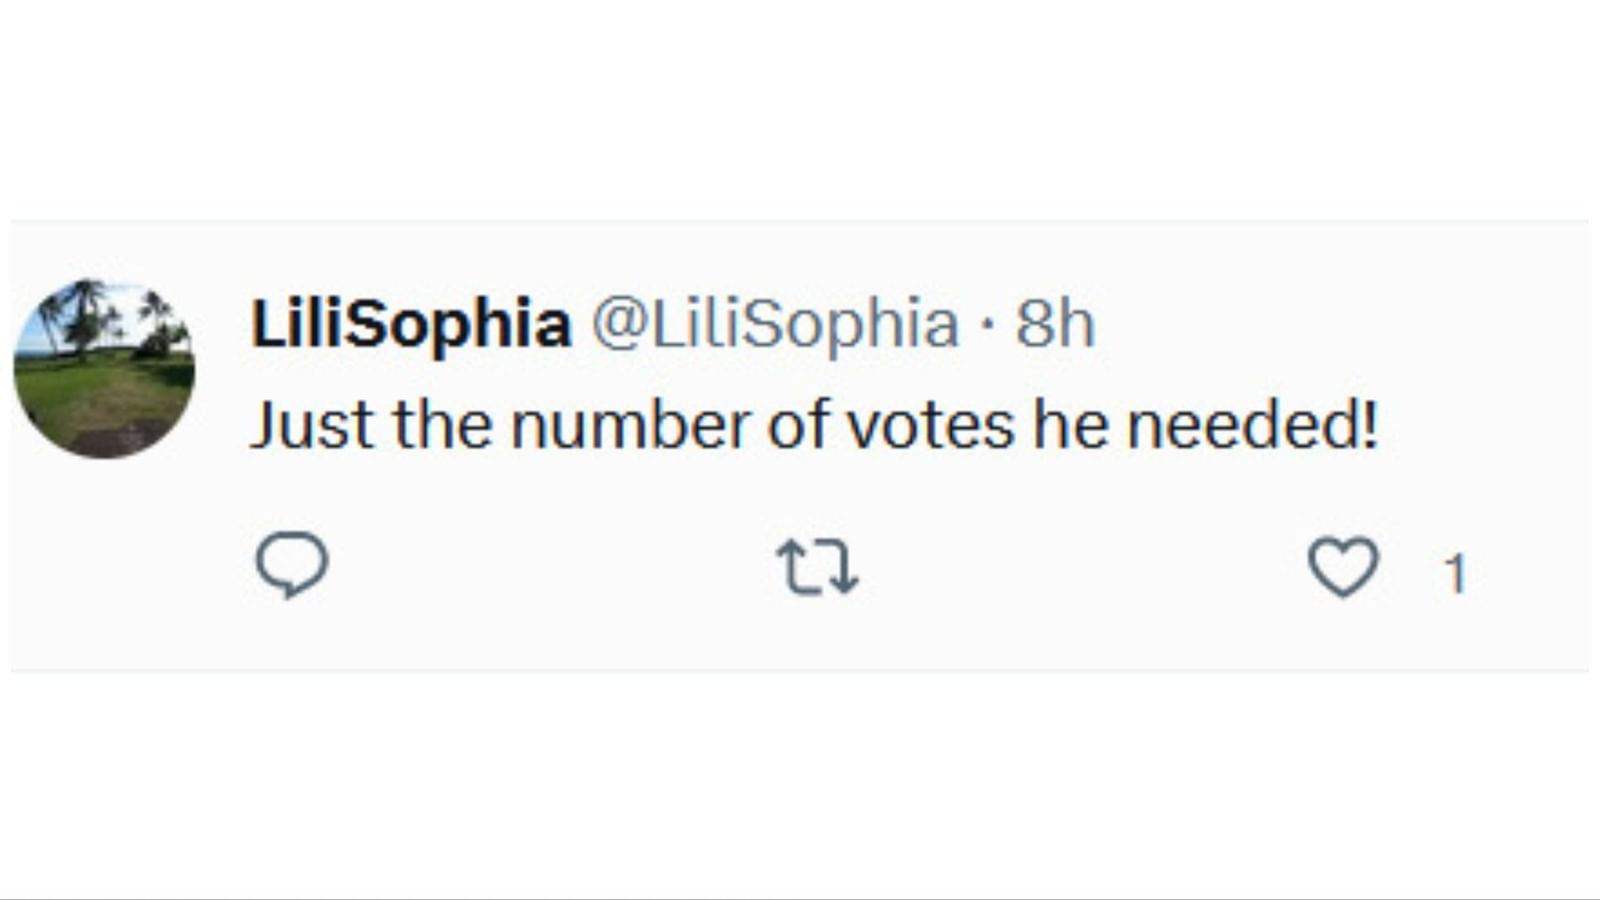Click the retweet arrows icon

(x=818, y=567)
